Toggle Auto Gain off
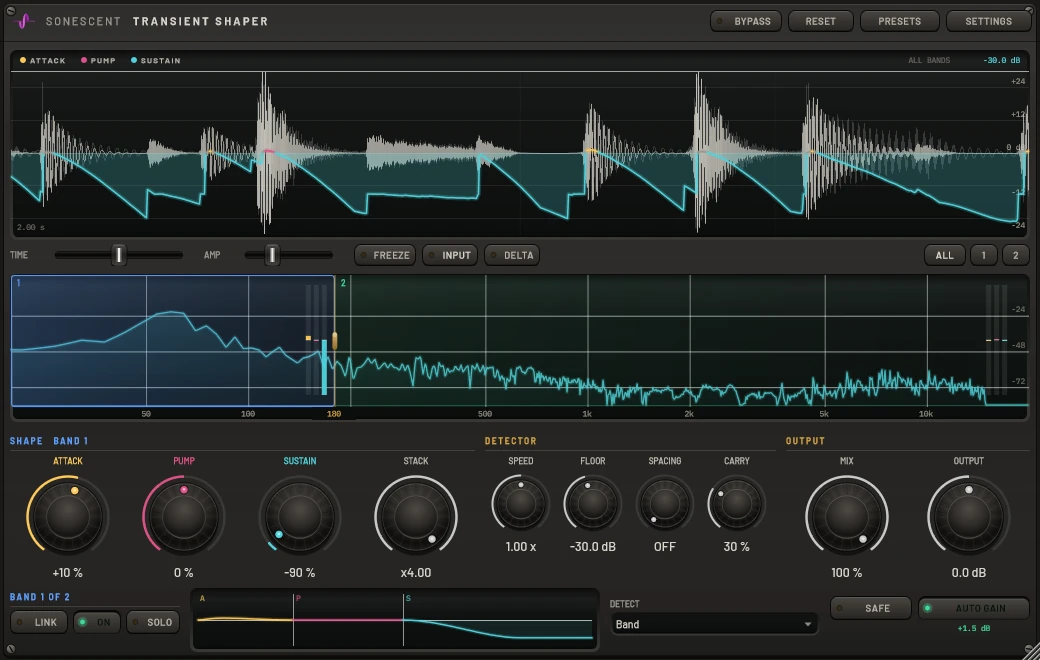Image resolution: width=1040 pixels, height=660 pixels. pyautogui.click(x=974, y=608)
